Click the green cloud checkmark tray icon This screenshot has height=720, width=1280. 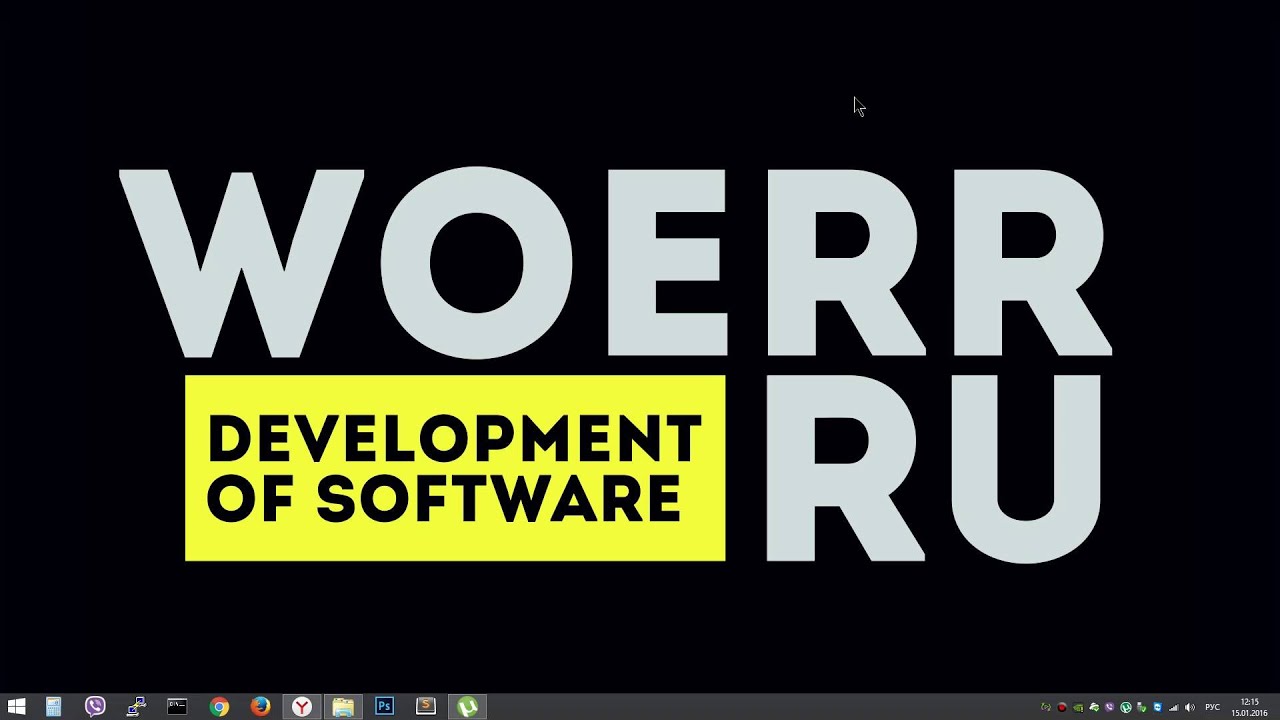tap(1094, 708)
